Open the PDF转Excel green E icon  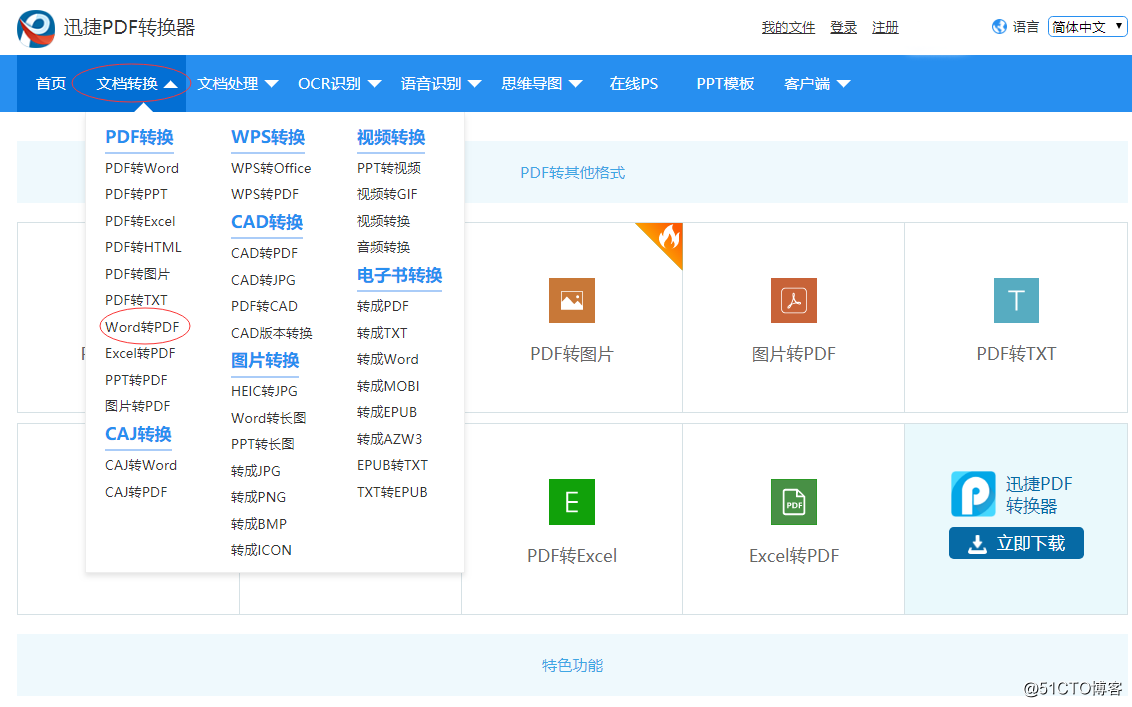(572, 502)
